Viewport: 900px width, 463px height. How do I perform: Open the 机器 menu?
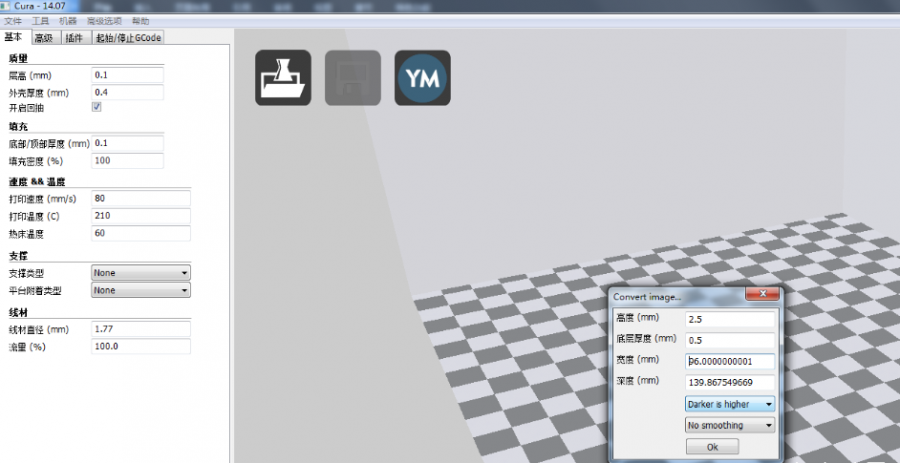(x=68, y=21)
